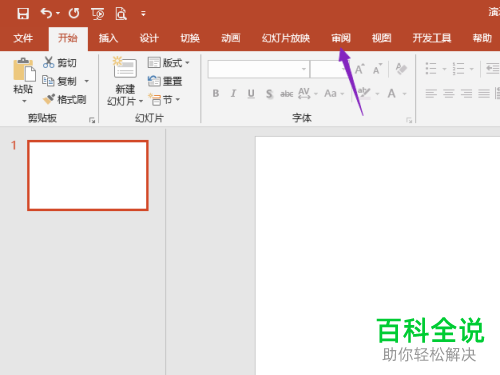Click the 新建幻灯片 icon
Viewport: 500px width, 375px height.
coord(125,68)
